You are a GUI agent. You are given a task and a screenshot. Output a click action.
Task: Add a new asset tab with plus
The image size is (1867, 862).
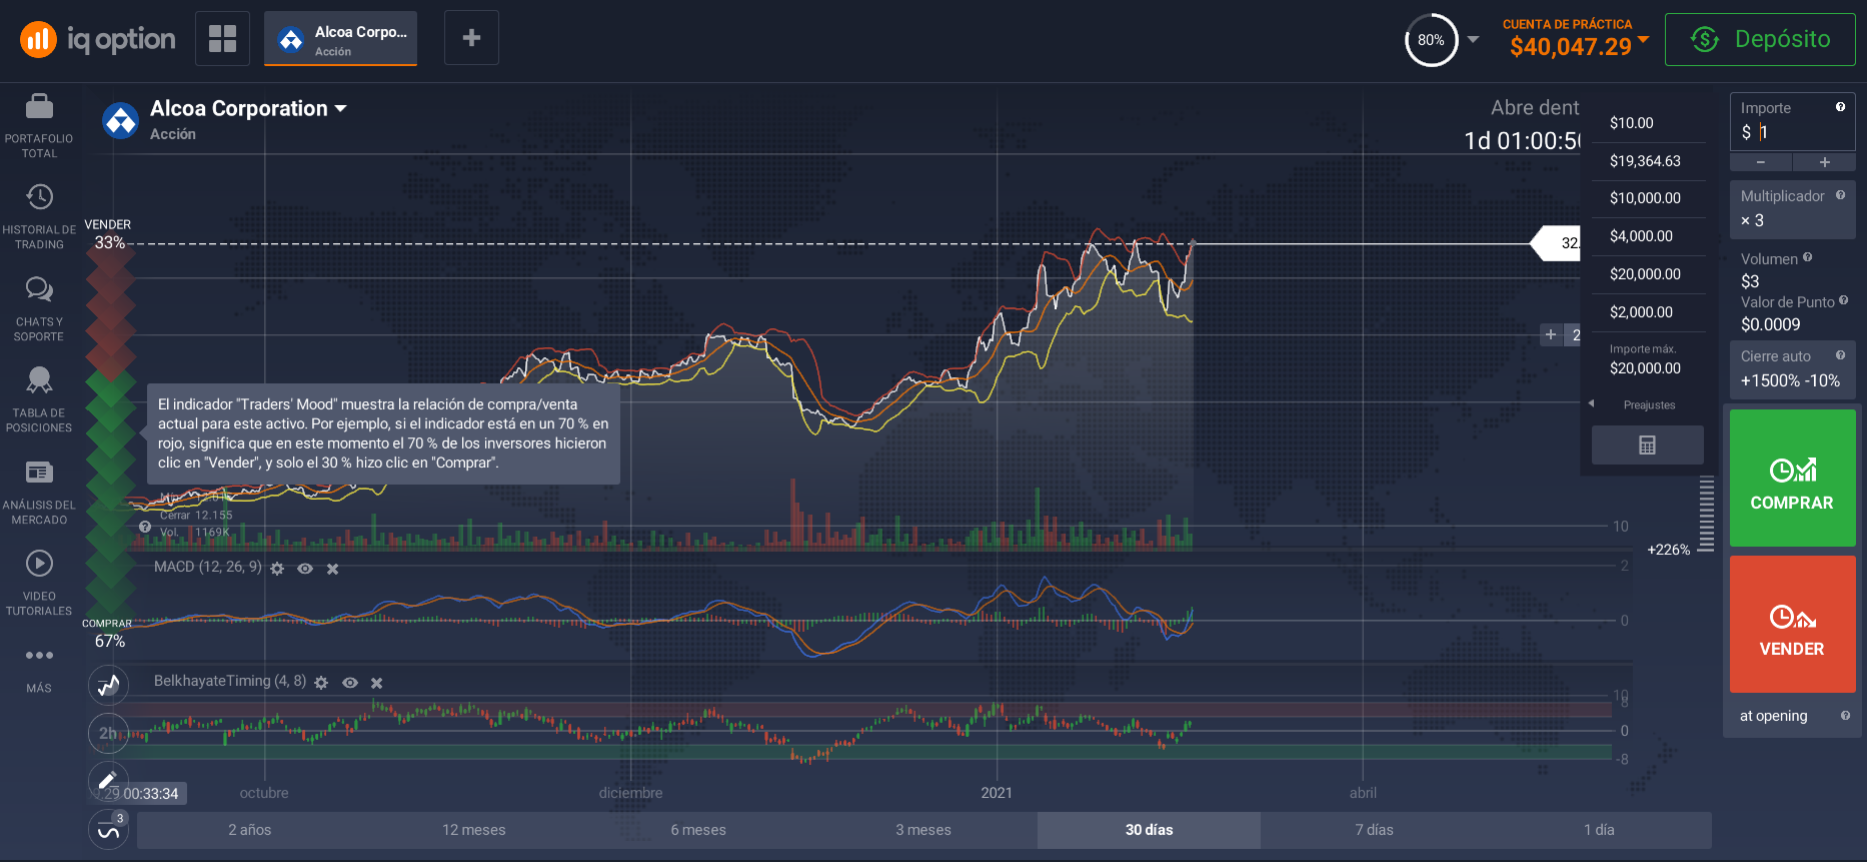[x=471, y=38]
